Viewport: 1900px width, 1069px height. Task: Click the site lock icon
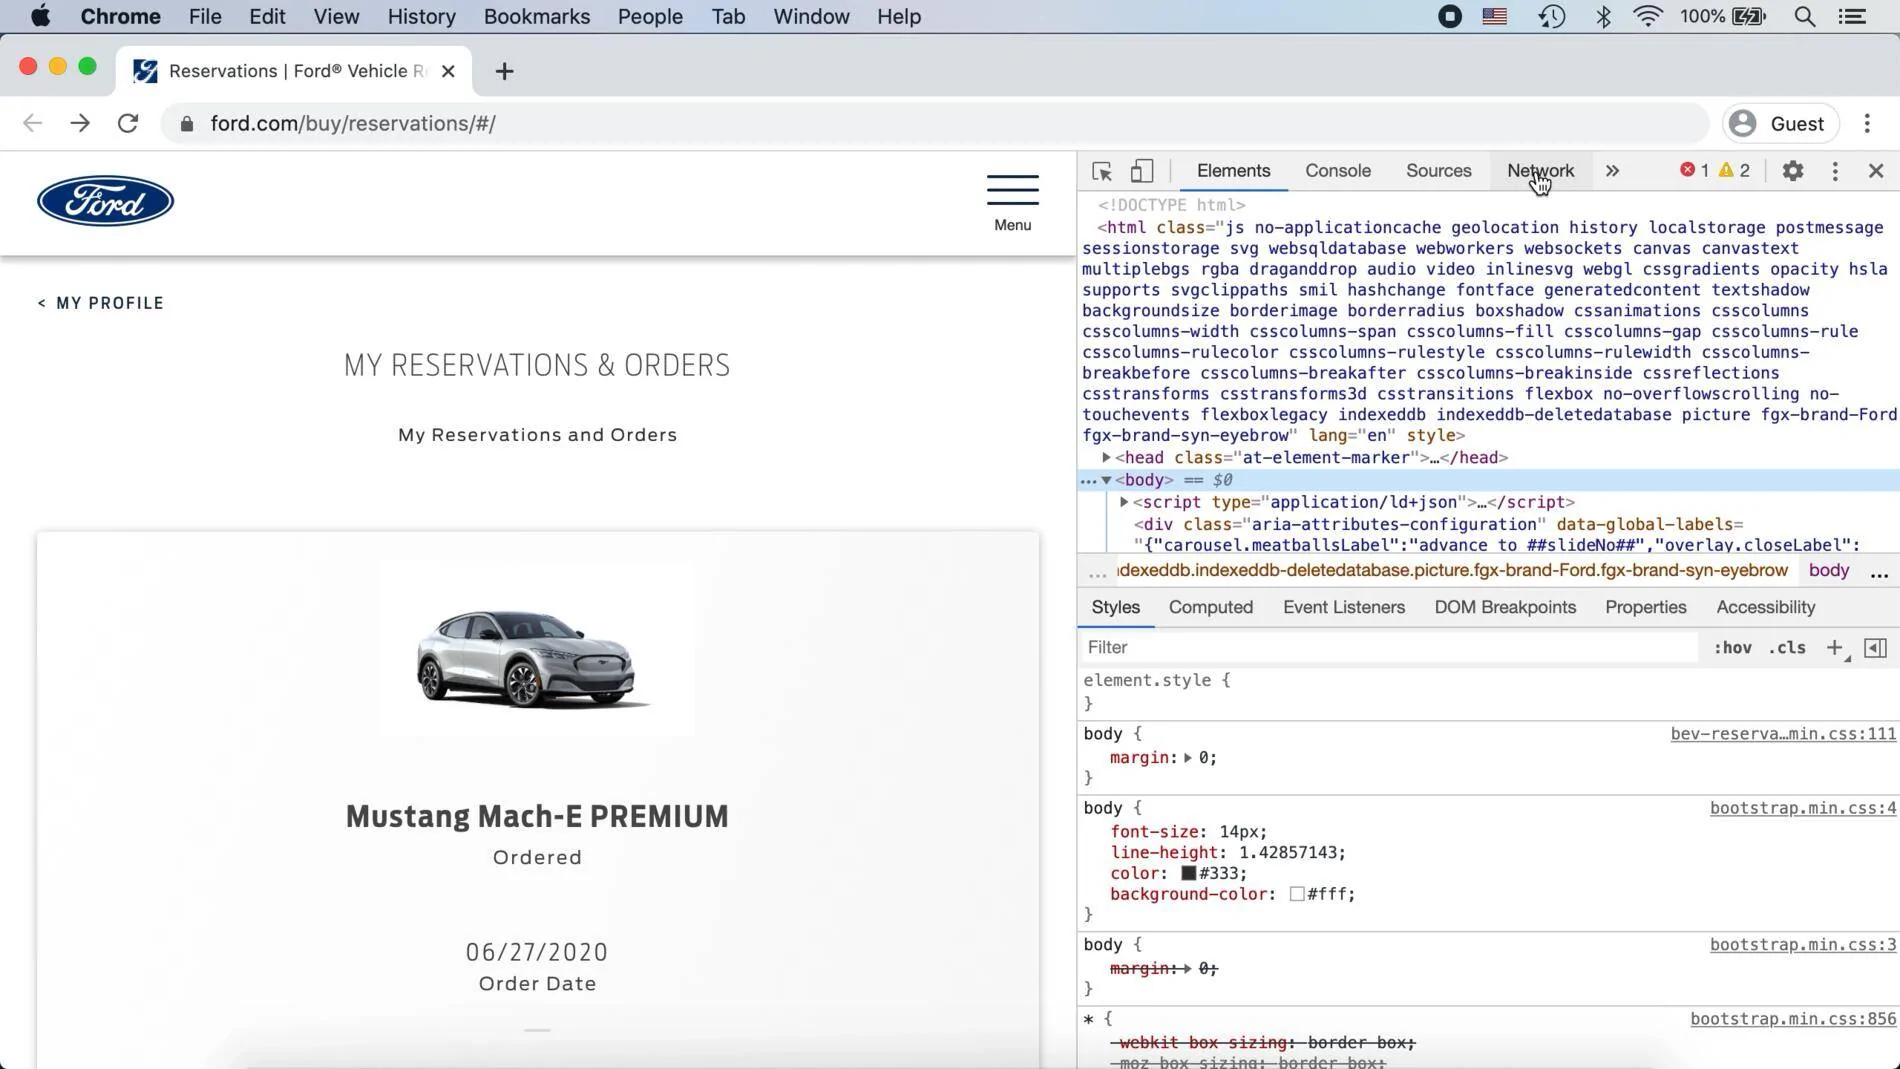(186, 123)
